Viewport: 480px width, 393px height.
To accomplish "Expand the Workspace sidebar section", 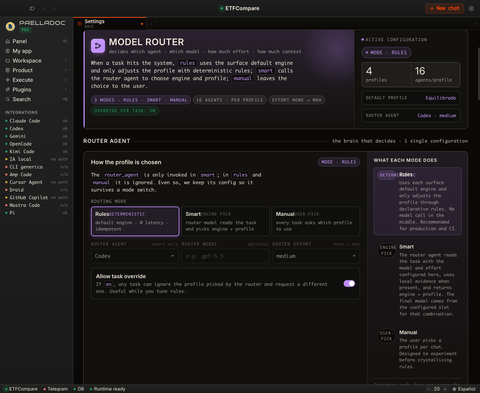I will [x=65, y=61].
